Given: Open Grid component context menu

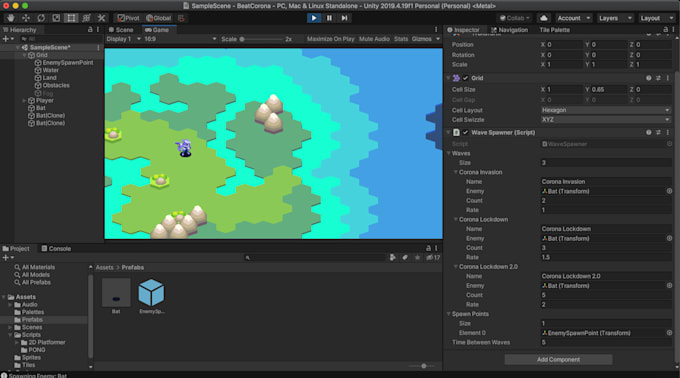Looking at the screenshot, I should [668, 78].
